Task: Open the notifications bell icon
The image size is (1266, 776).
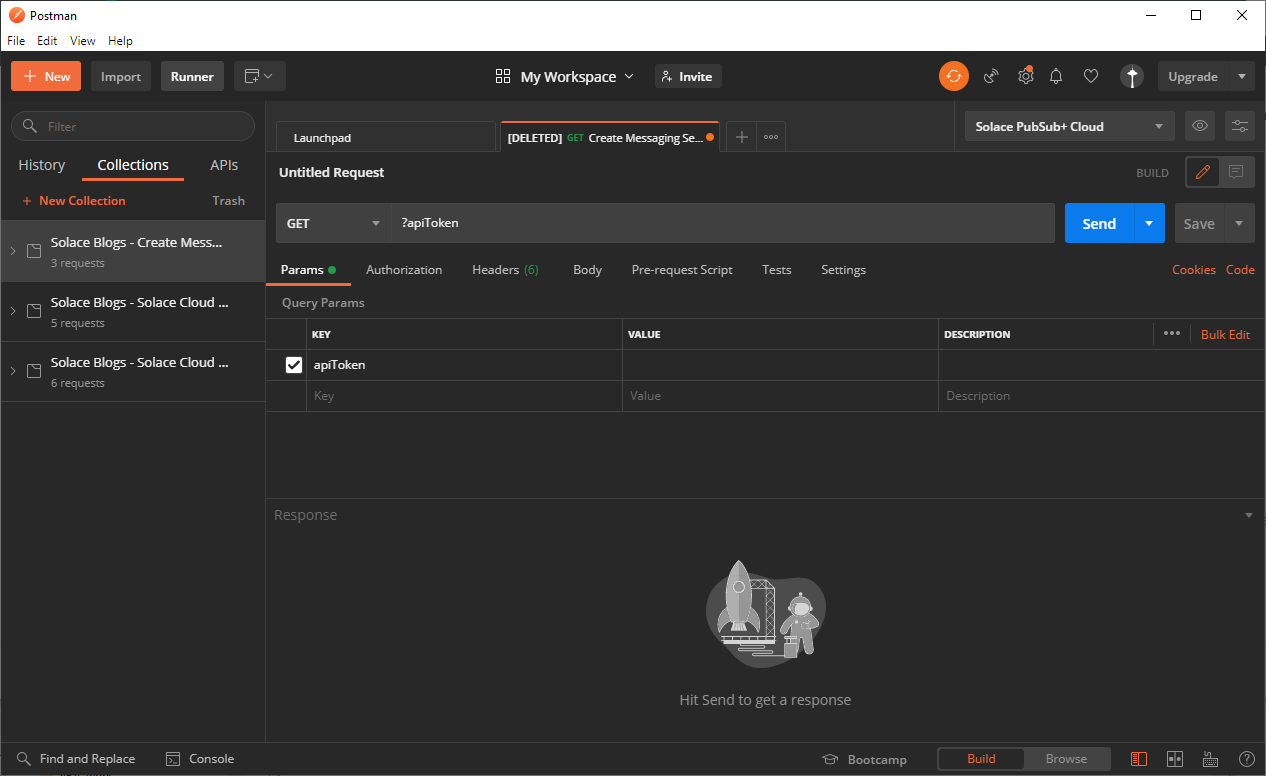Action: 1056,76
